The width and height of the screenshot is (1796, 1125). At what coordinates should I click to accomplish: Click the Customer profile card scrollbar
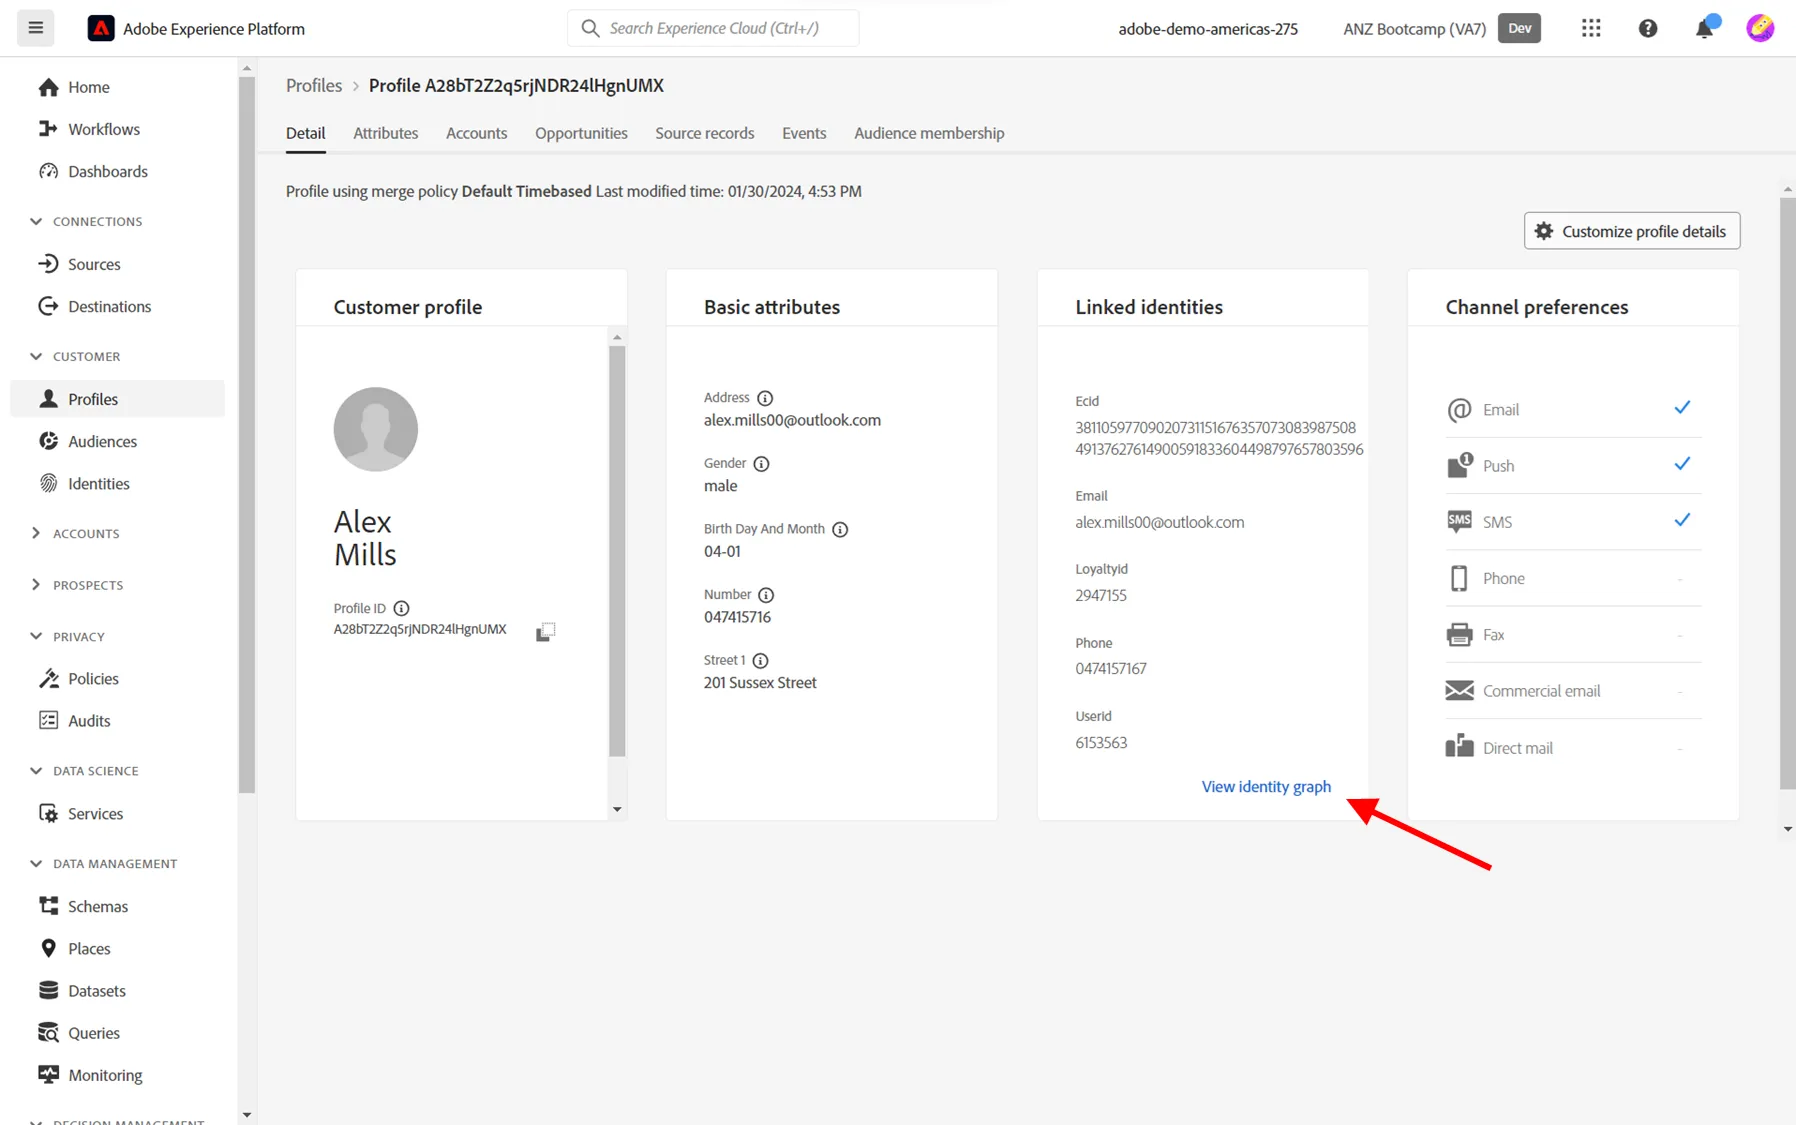(617, 551)
